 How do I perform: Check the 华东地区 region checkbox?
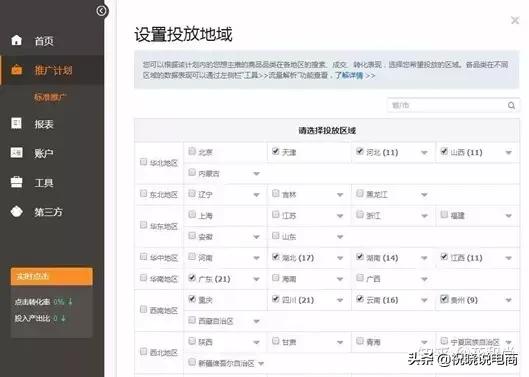(x=143, y=225)
